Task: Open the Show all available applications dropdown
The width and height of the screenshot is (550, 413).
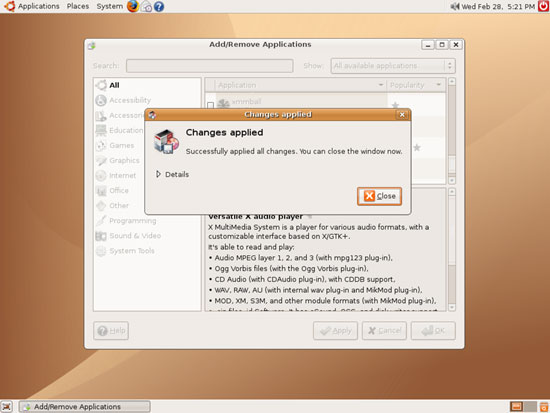Action: tap(393, 66)
